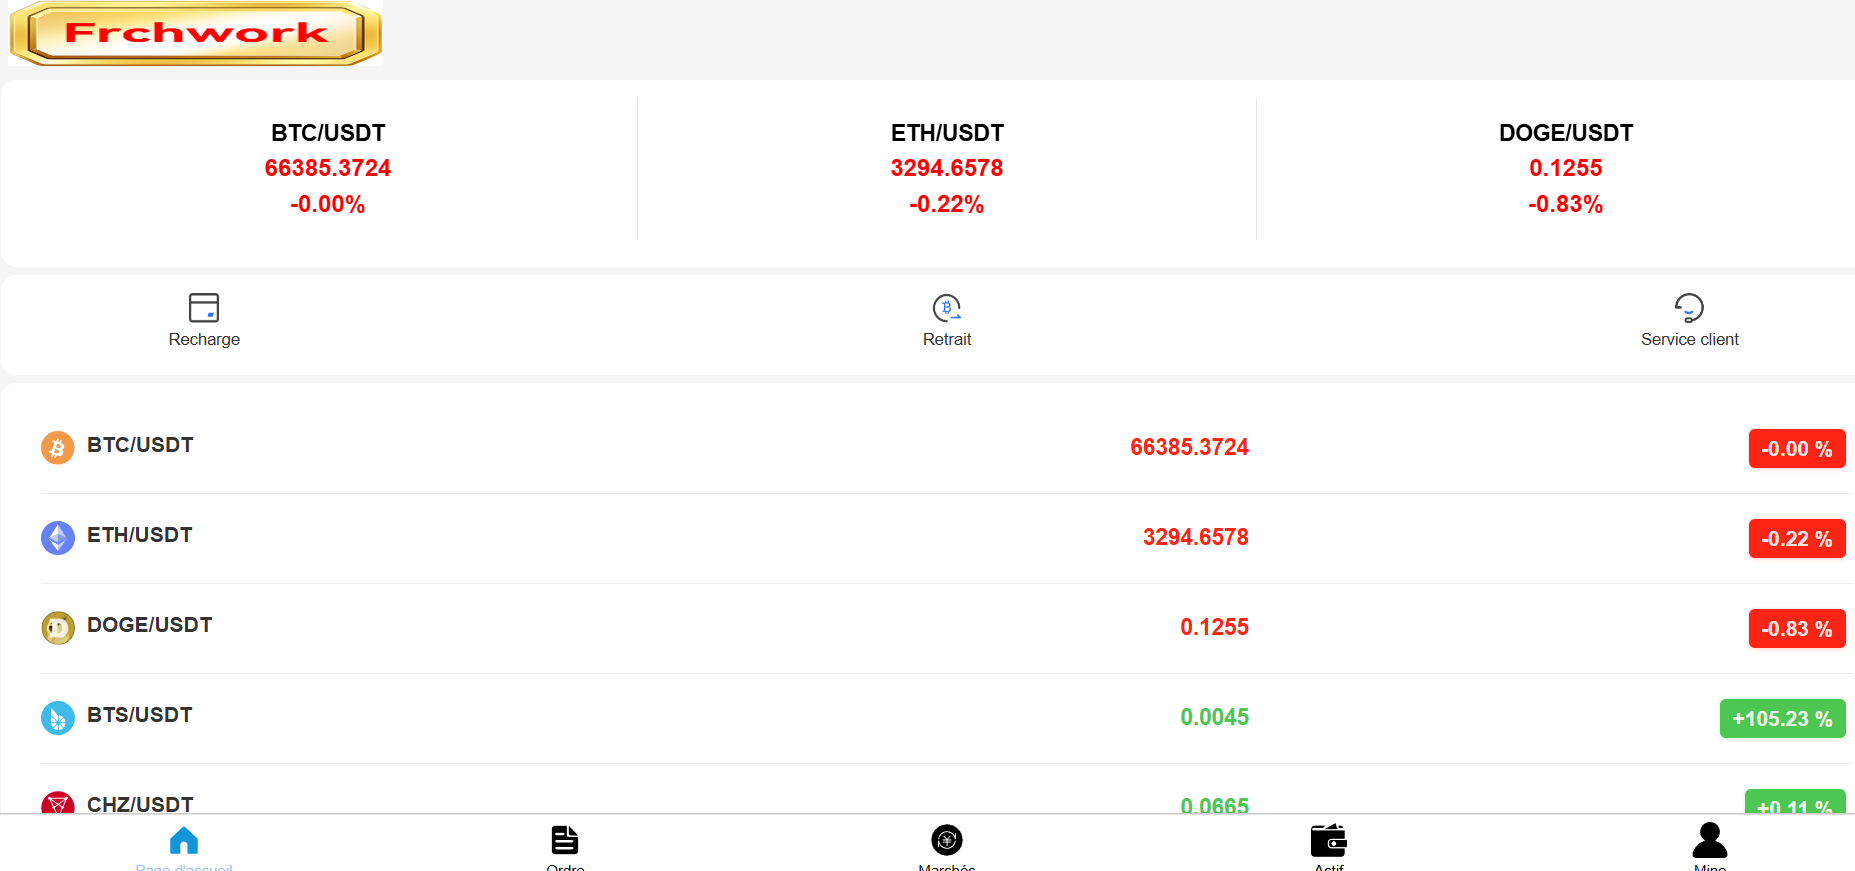Click the Bitcoin coin icon in list
Screen dimensions: 1855x871
click(58, 448)
